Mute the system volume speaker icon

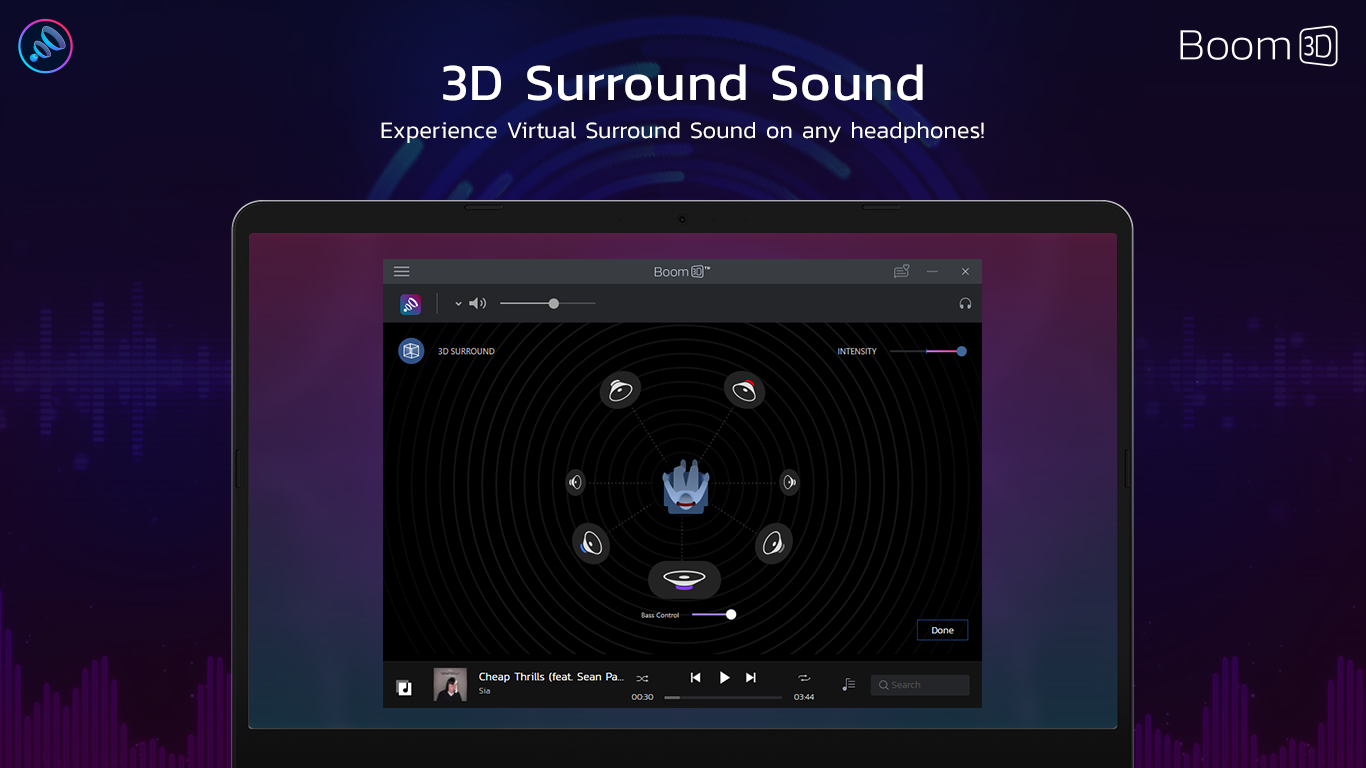pos(478,304)
